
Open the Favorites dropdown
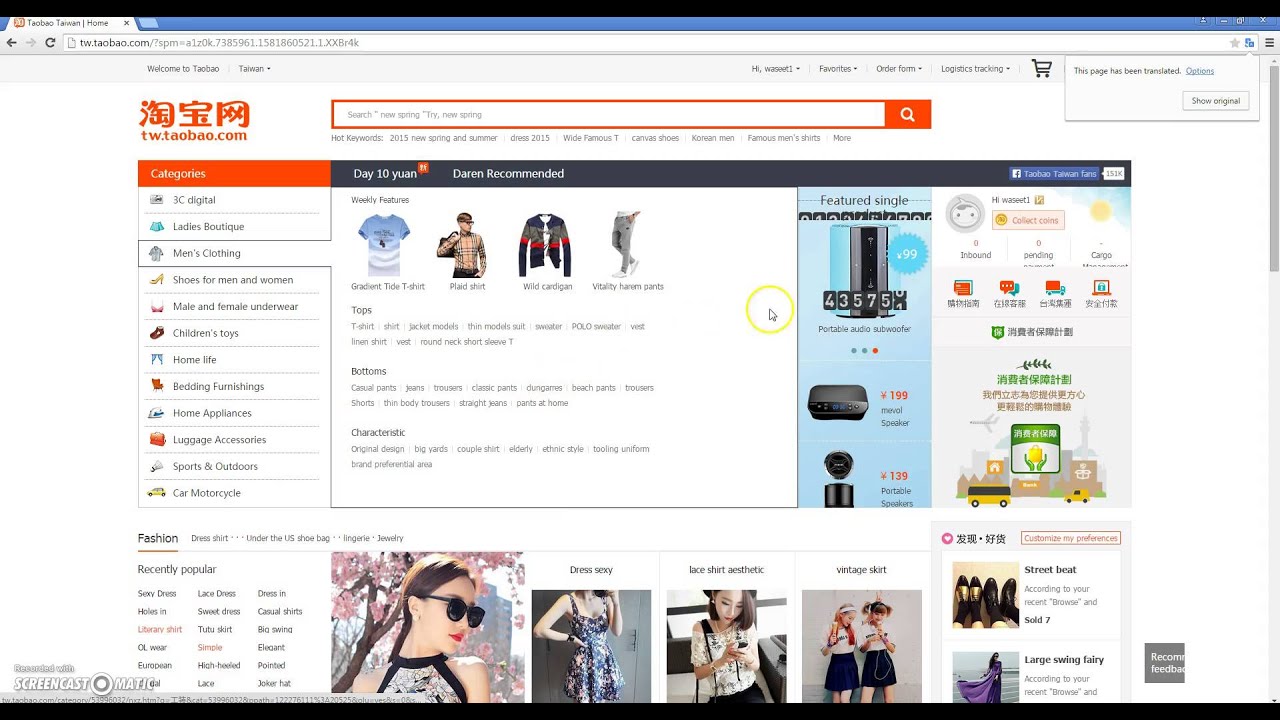838,69
